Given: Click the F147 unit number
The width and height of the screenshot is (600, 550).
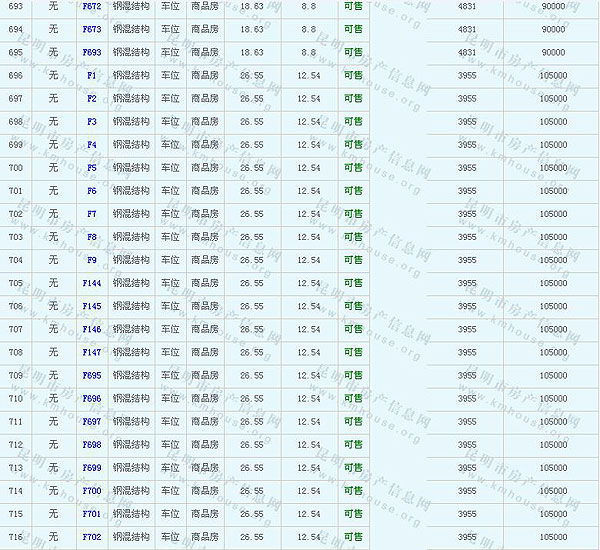Looking at the screenshot, I should coord(91,352).
